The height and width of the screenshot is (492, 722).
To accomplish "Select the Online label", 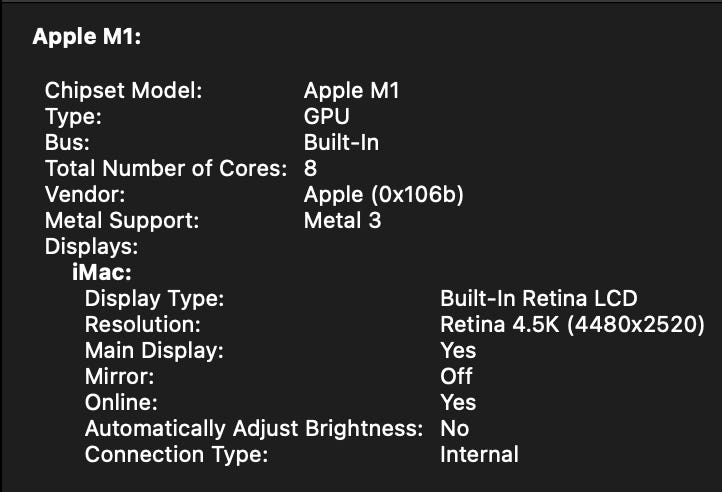I will [x=121, y=403].
